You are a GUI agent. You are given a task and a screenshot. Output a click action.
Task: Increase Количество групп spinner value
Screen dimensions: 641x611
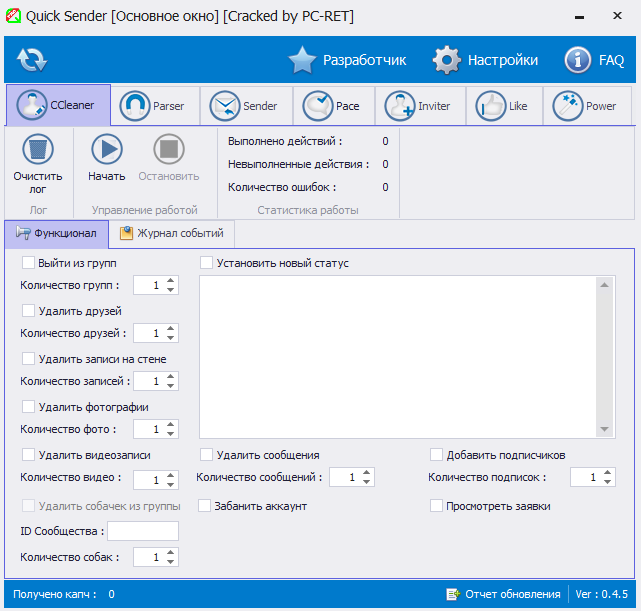(171, 281)
